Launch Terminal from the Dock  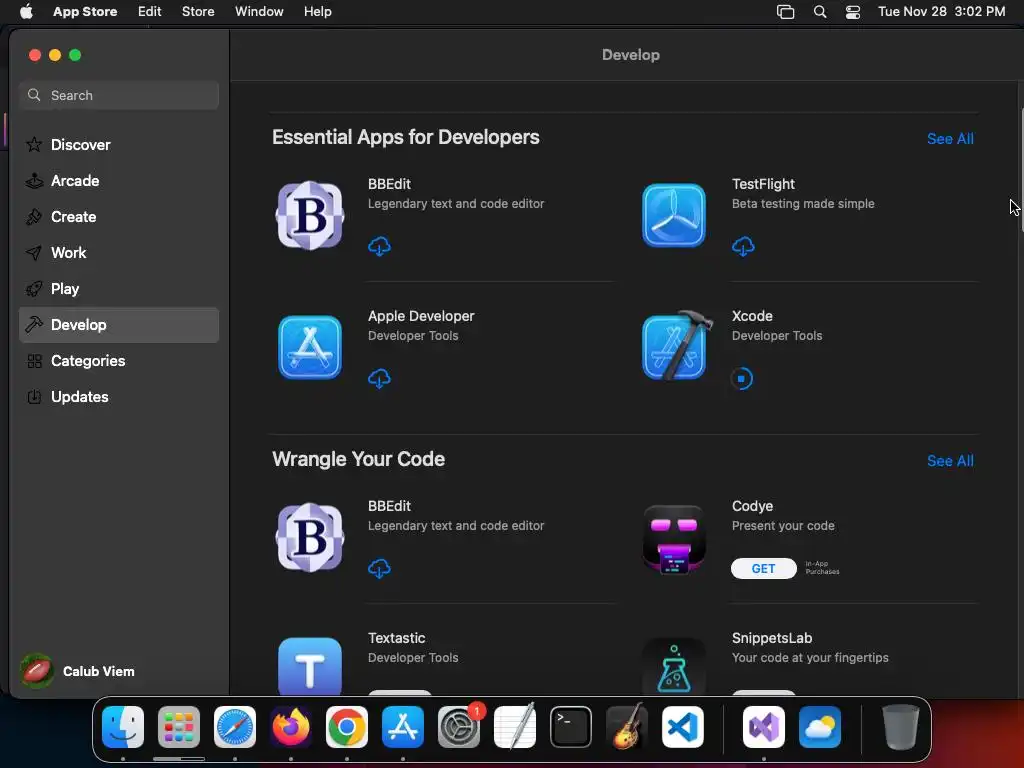[571, 727]
